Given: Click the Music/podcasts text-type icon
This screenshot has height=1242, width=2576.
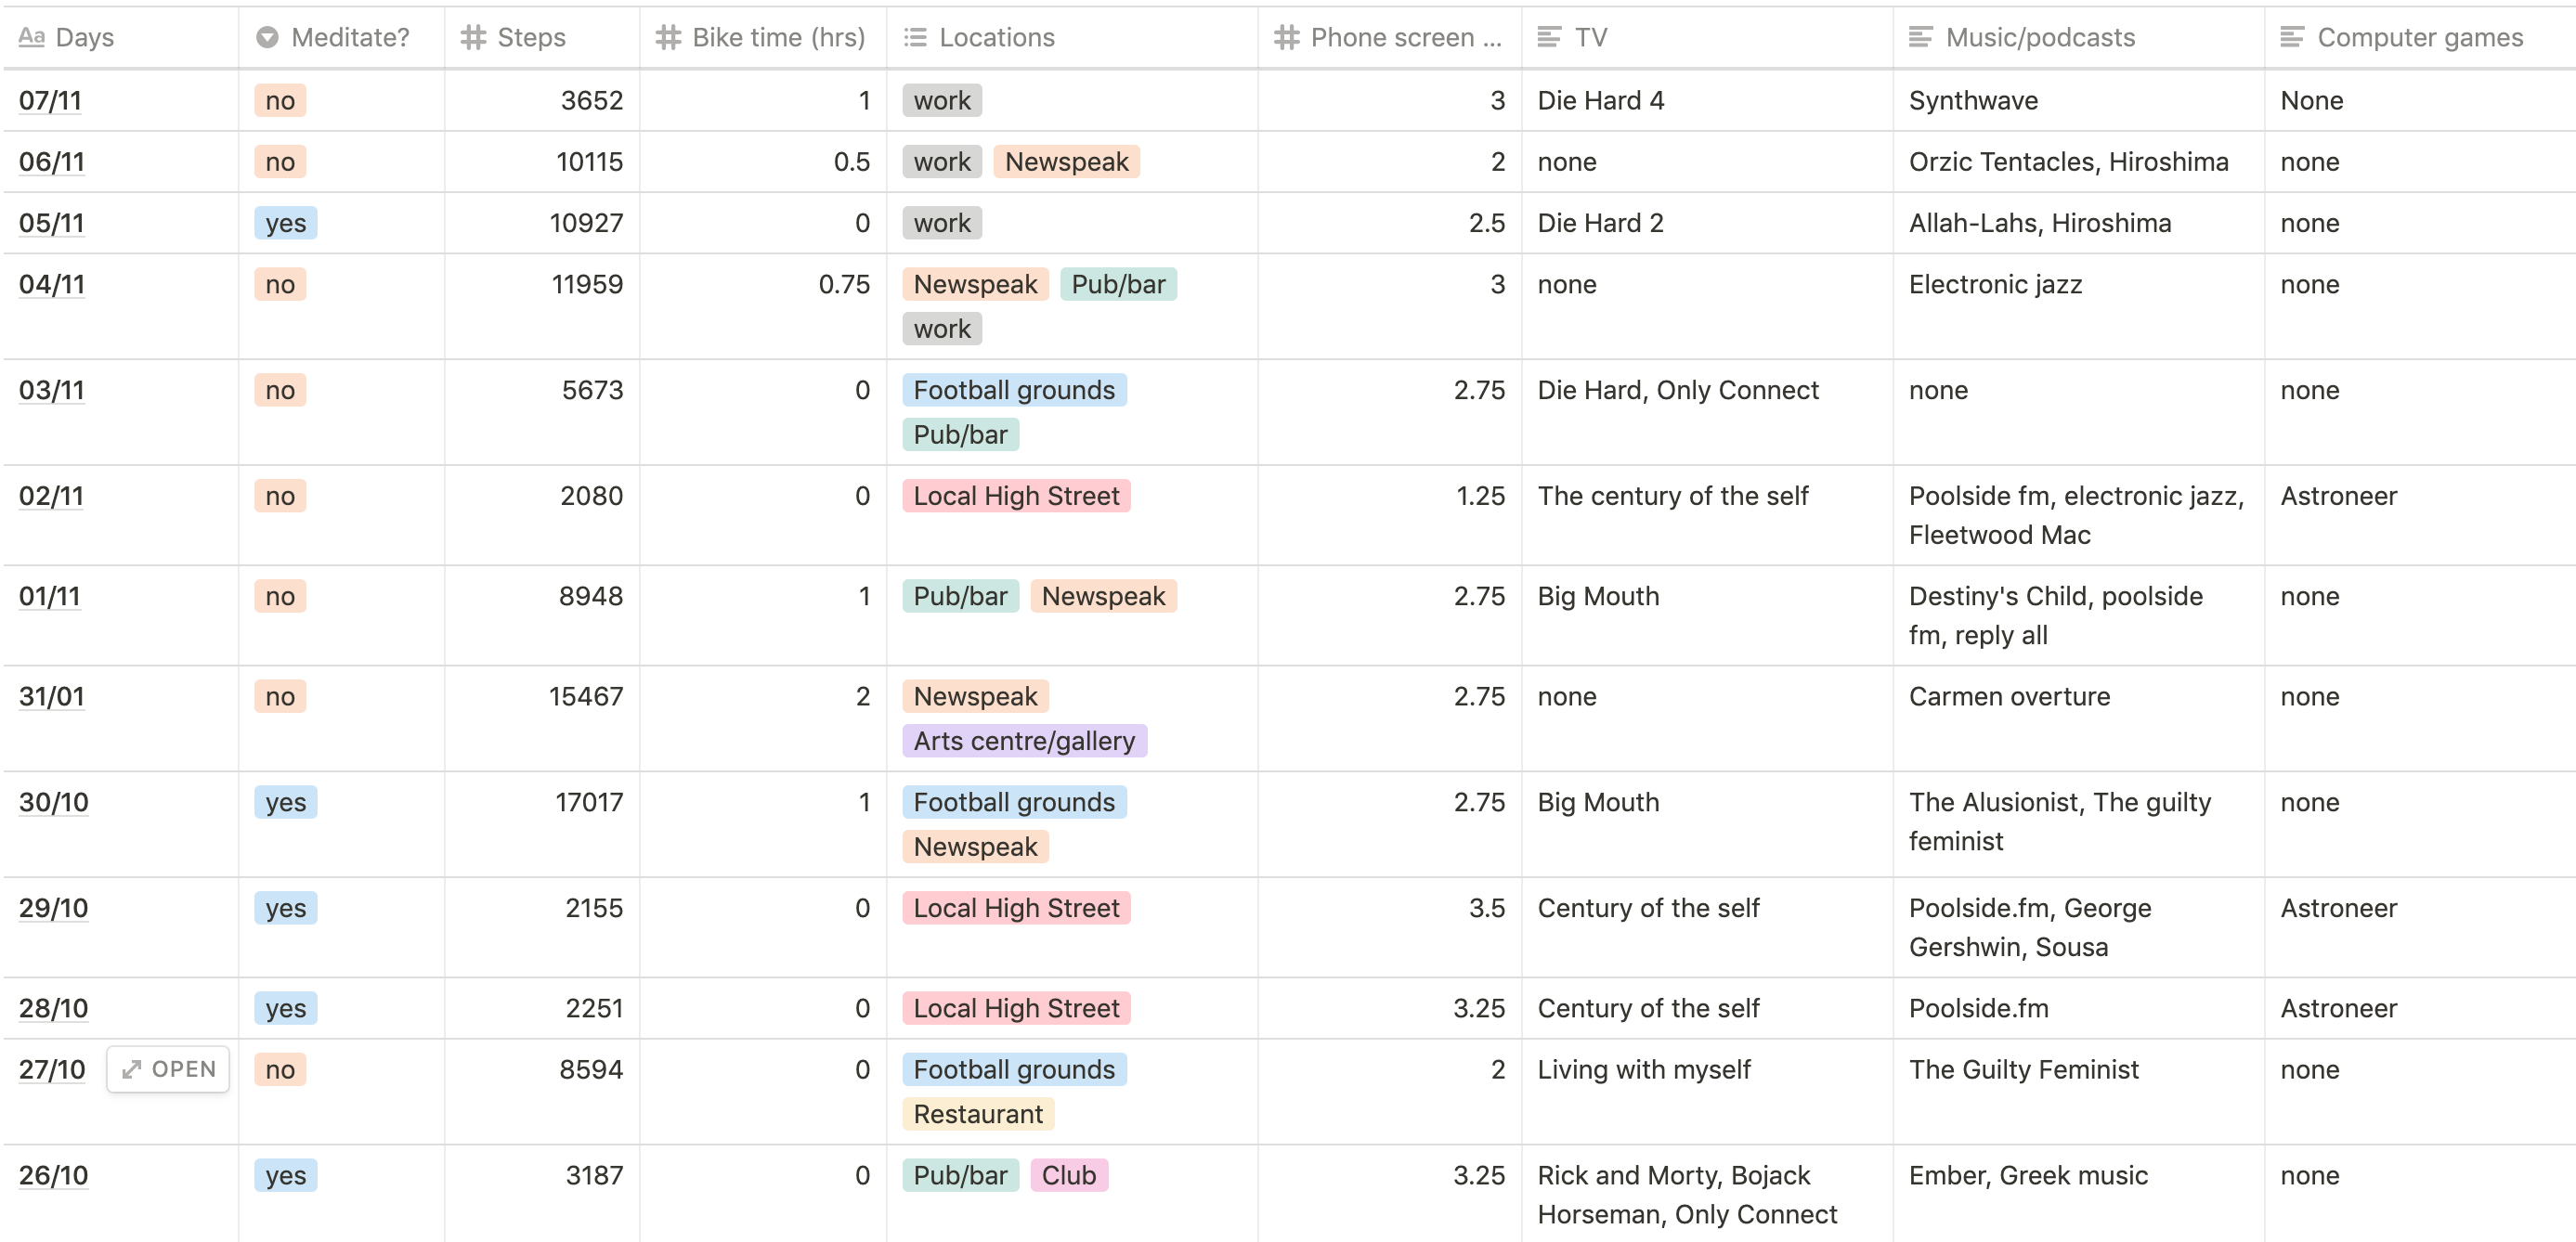Looking at the screenshot, I should tap(1921, 38).
